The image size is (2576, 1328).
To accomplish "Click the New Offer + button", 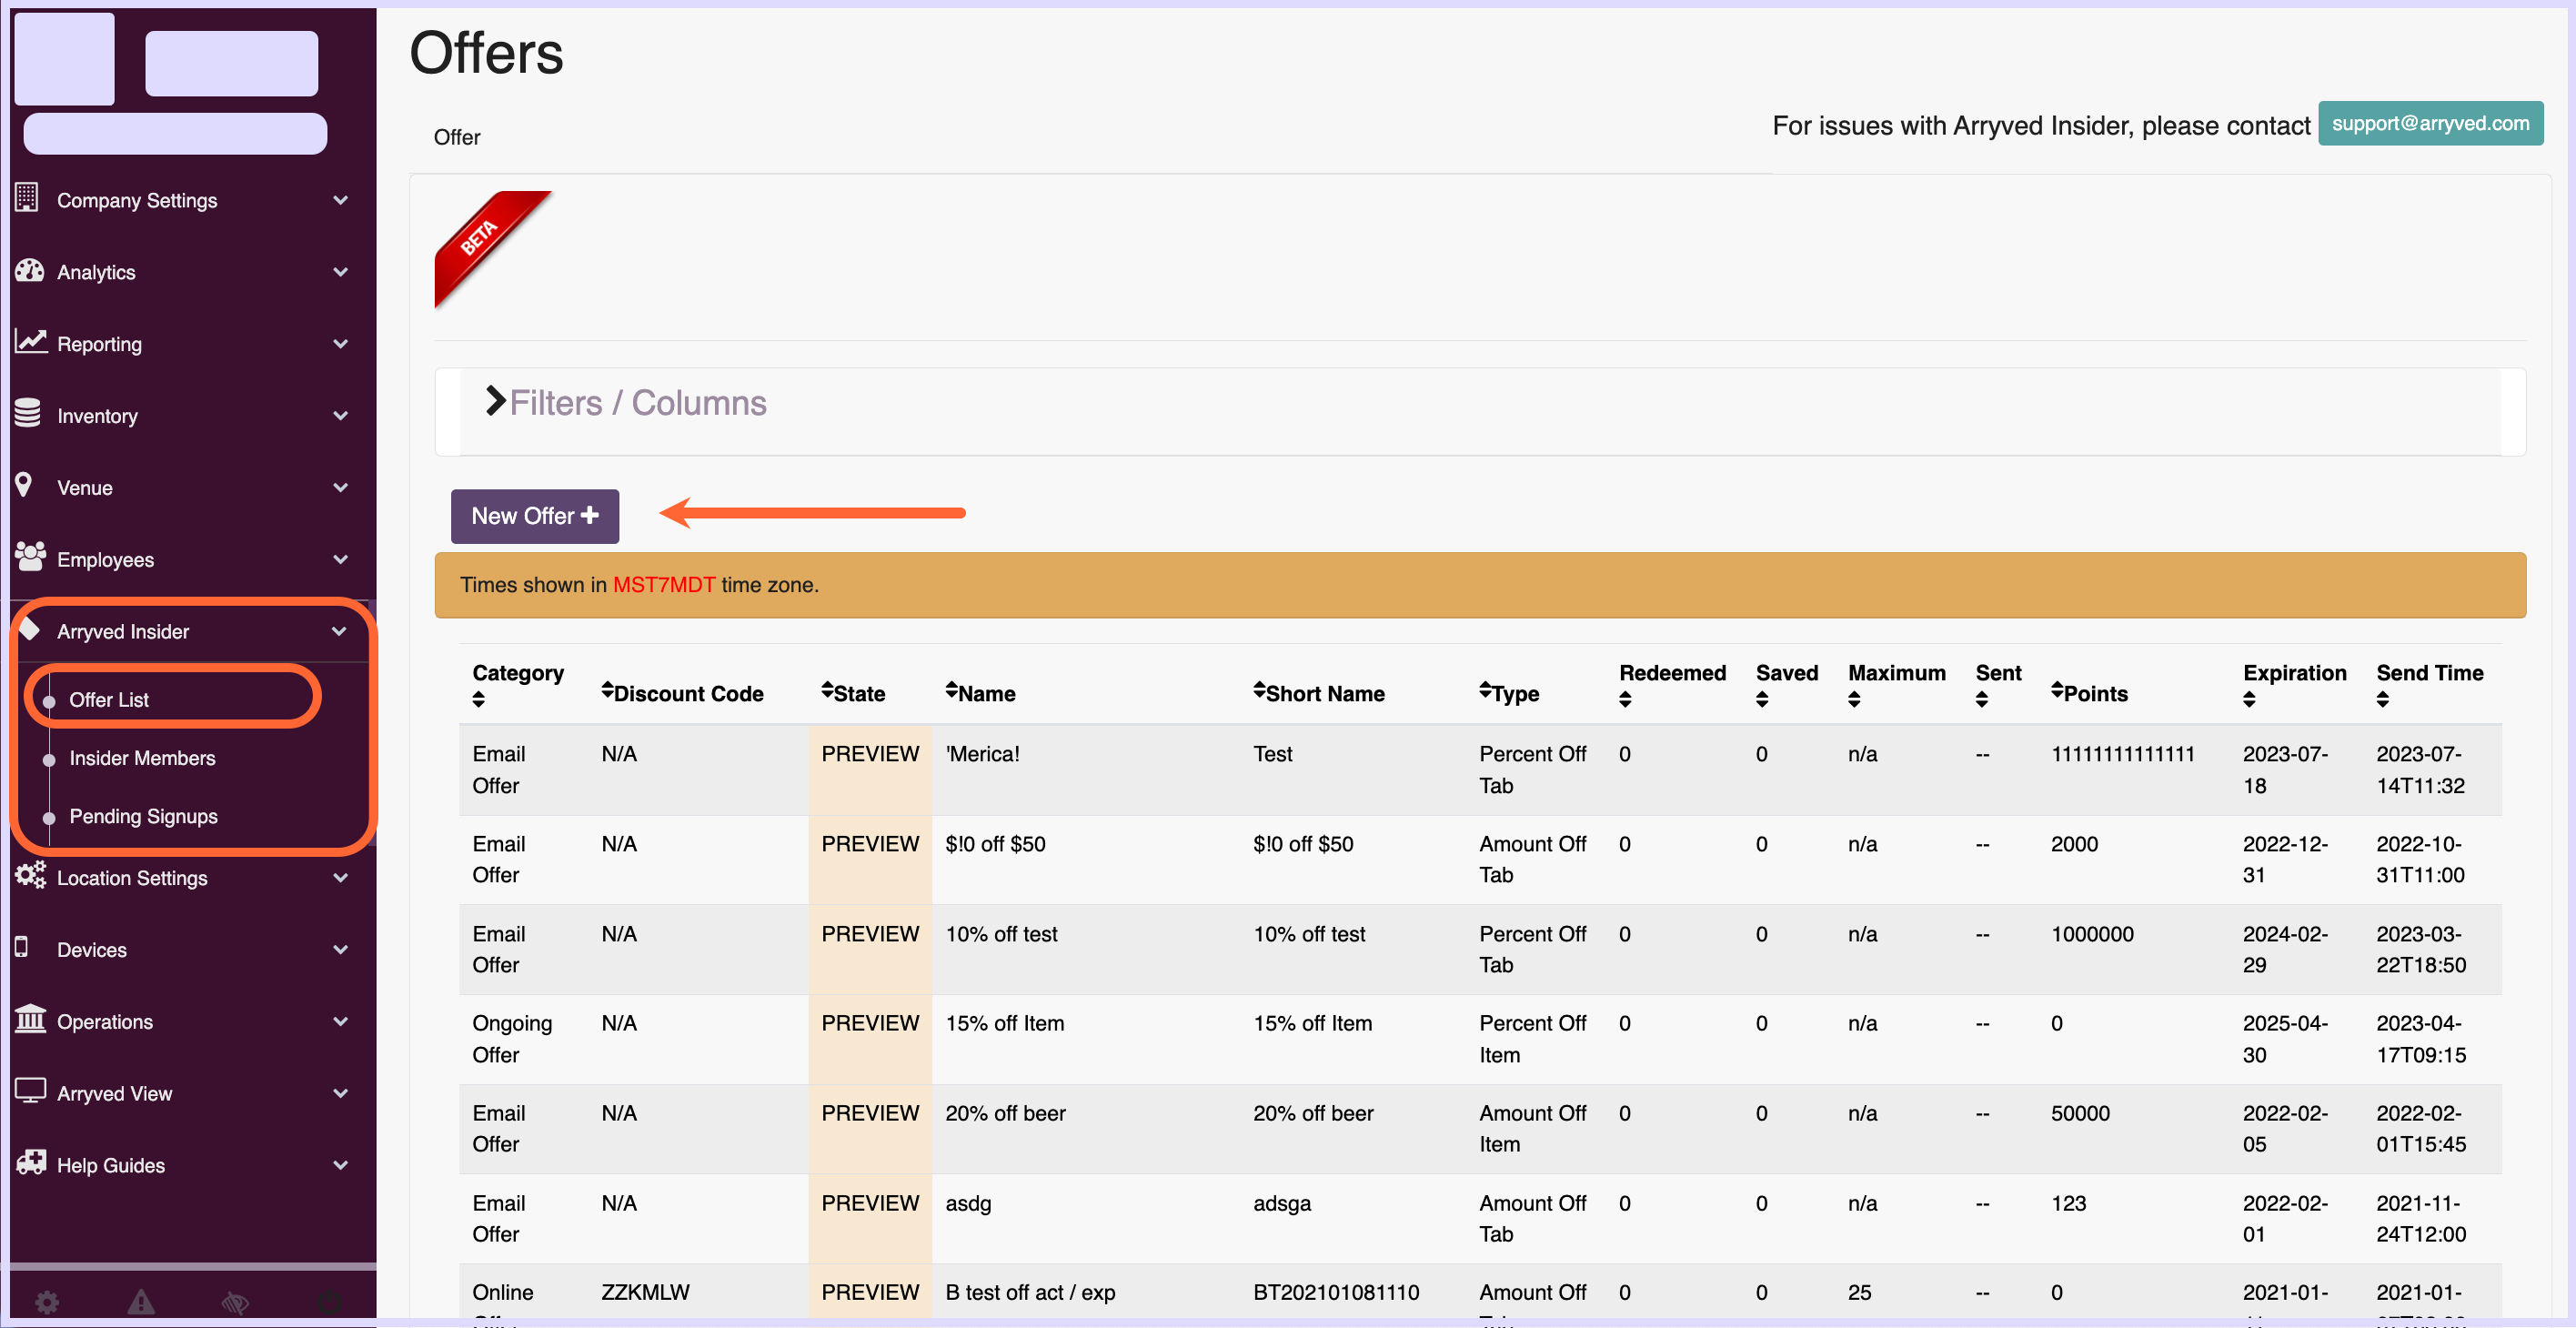I will pos(535,516).
